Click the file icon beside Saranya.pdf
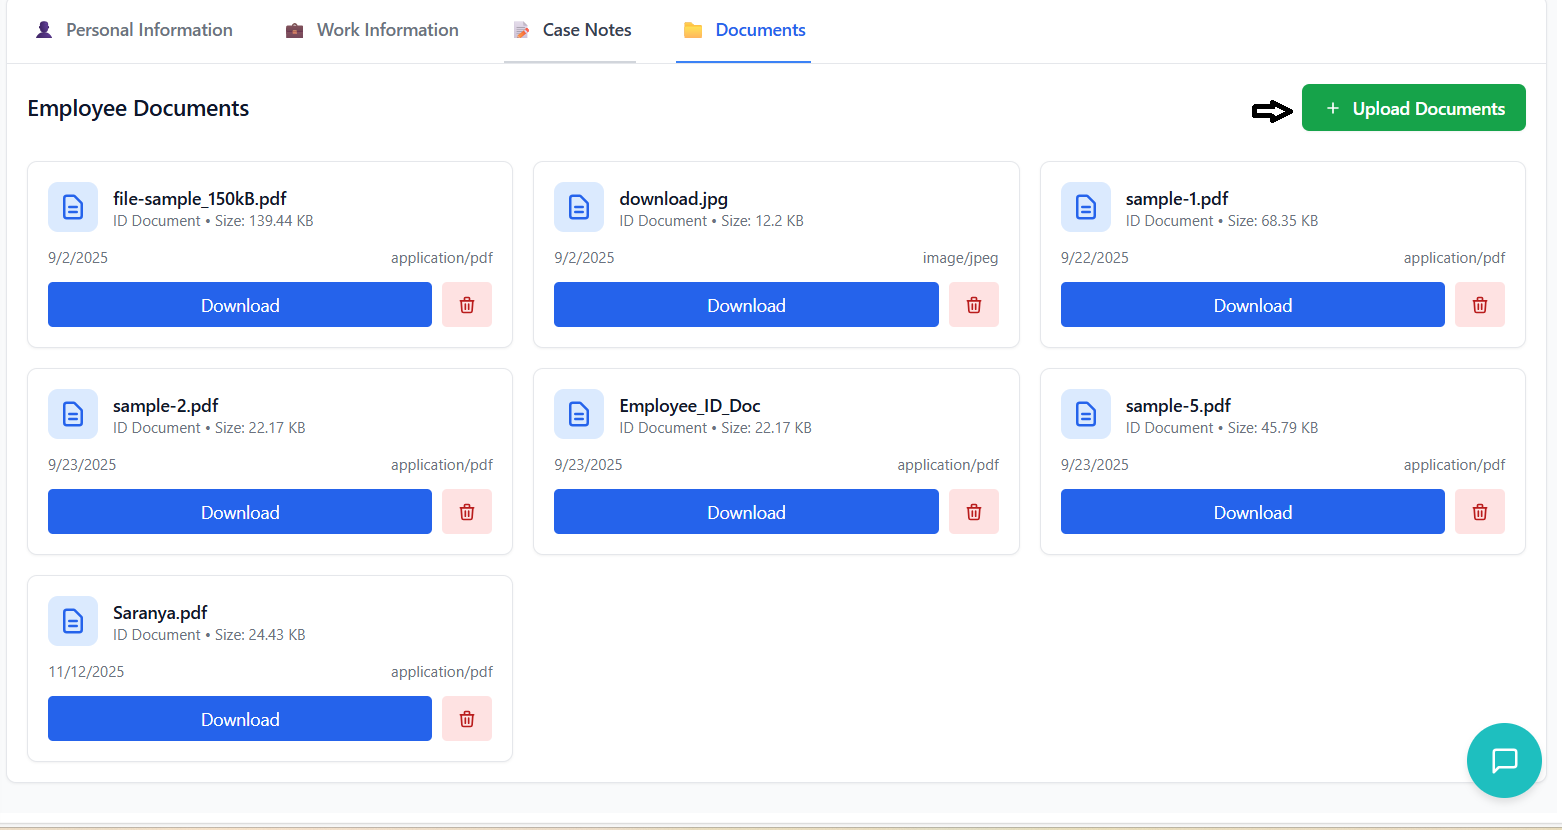1562x830 pixels. coord(73,621)
